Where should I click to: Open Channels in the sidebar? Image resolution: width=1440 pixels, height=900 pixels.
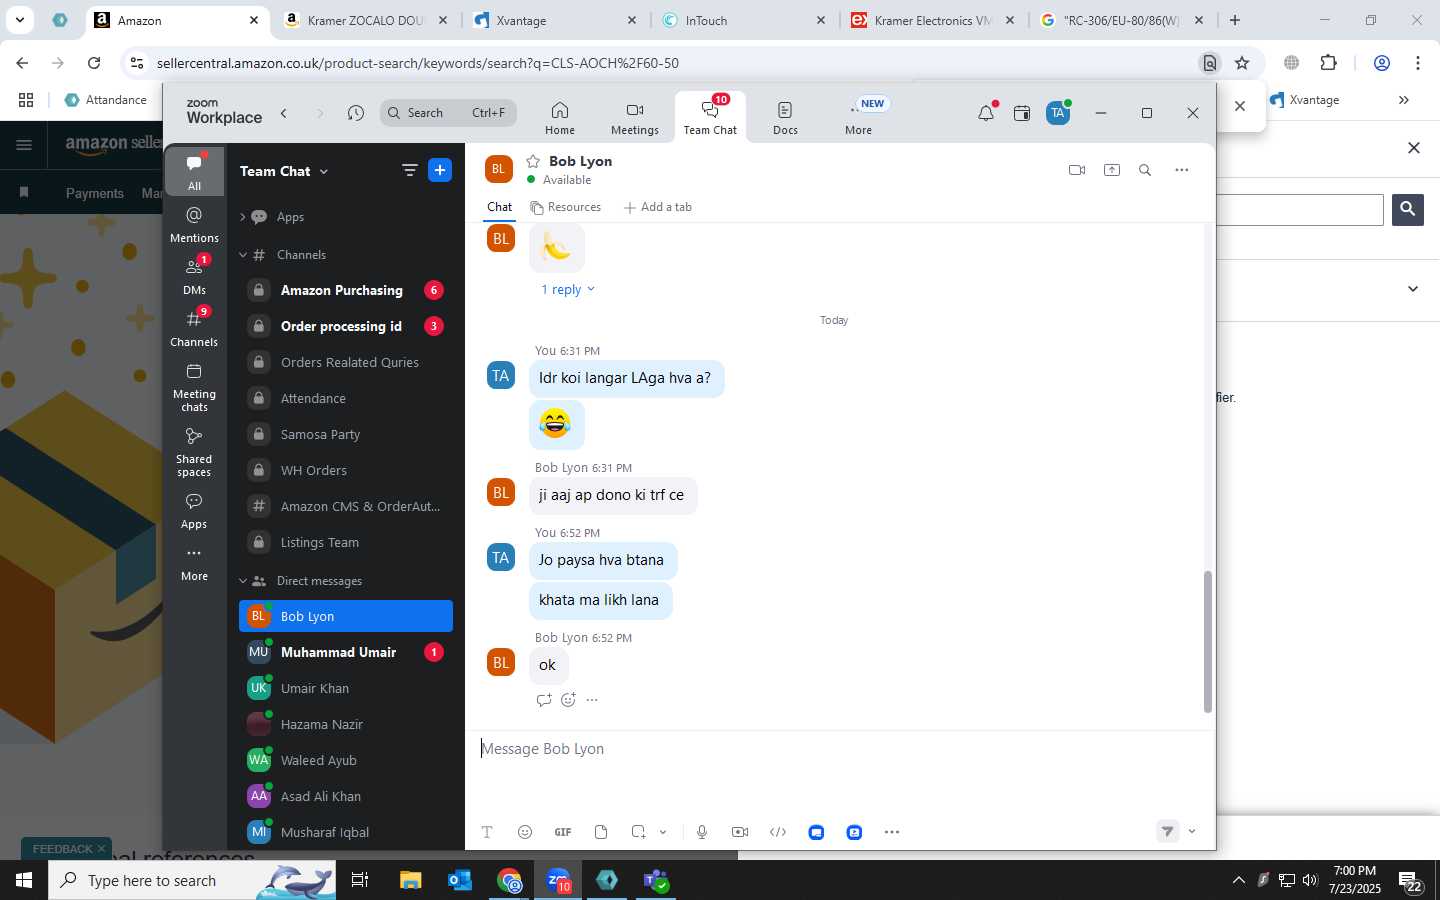coord(194,329)
